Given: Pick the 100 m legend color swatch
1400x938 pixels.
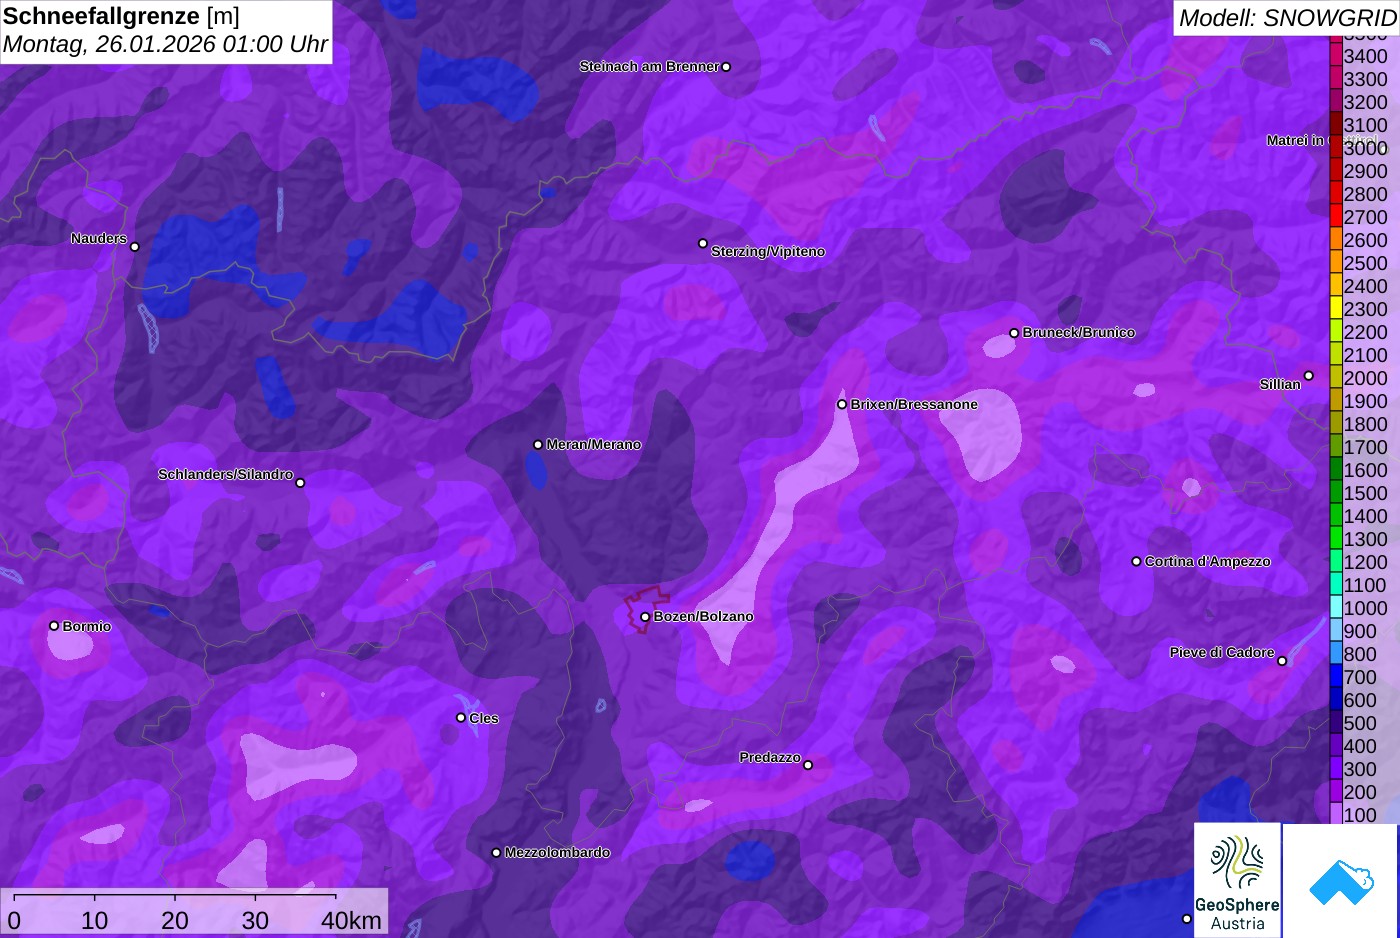Looking at the screenshot, I should [1335, 814].
